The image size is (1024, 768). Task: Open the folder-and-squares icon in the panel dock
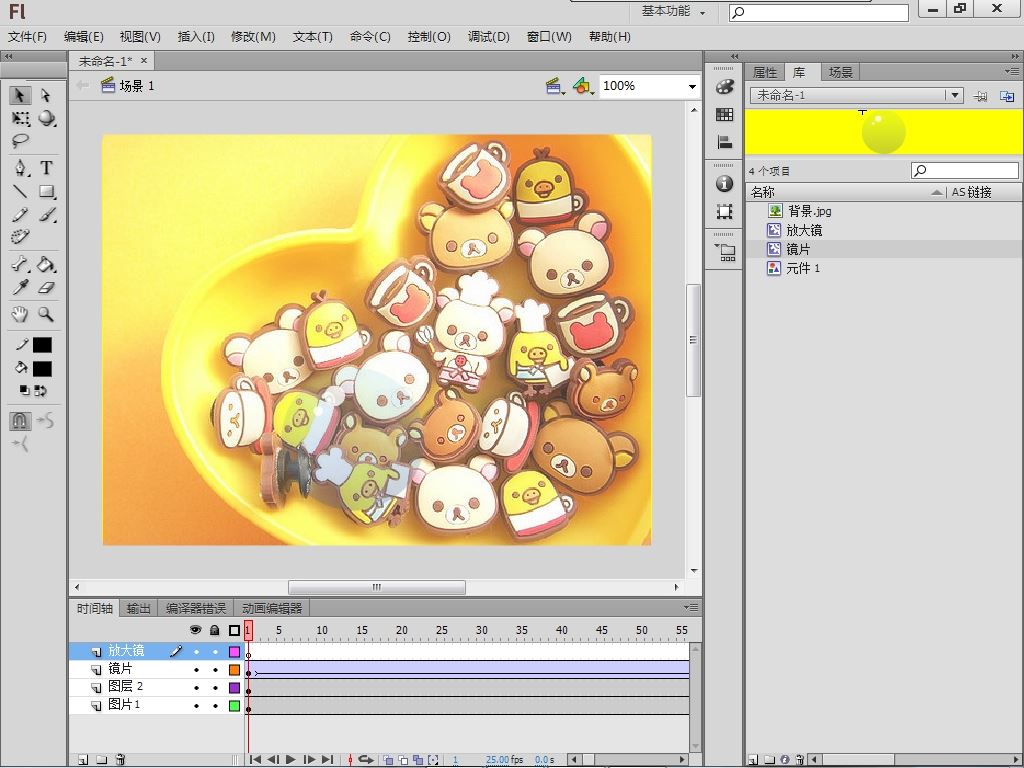(x=725, y=253)
